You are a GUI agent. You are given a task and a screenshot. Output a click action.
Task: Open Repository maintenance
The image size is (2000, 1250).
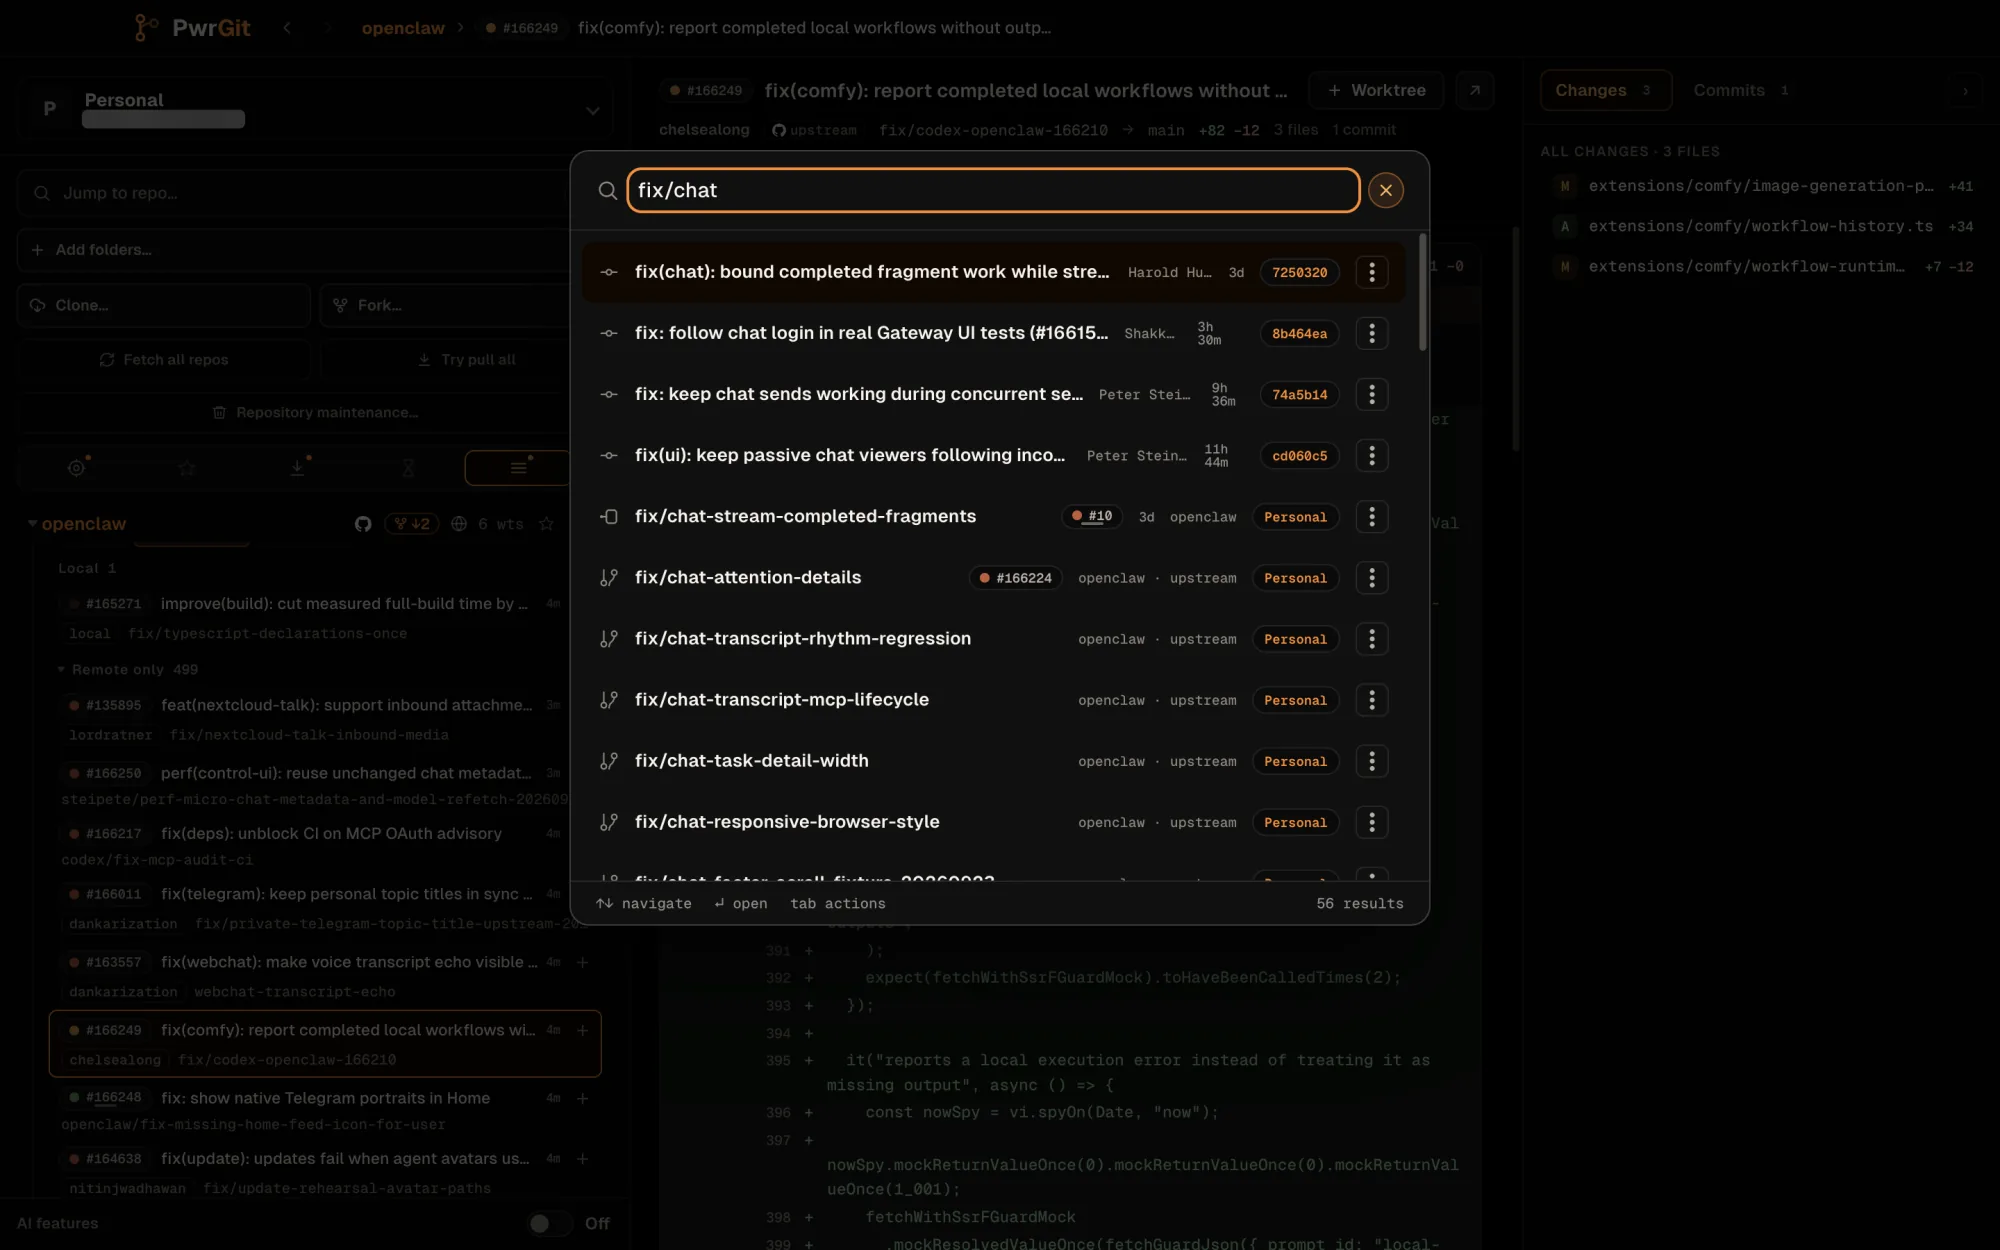[x=315, y=412]
